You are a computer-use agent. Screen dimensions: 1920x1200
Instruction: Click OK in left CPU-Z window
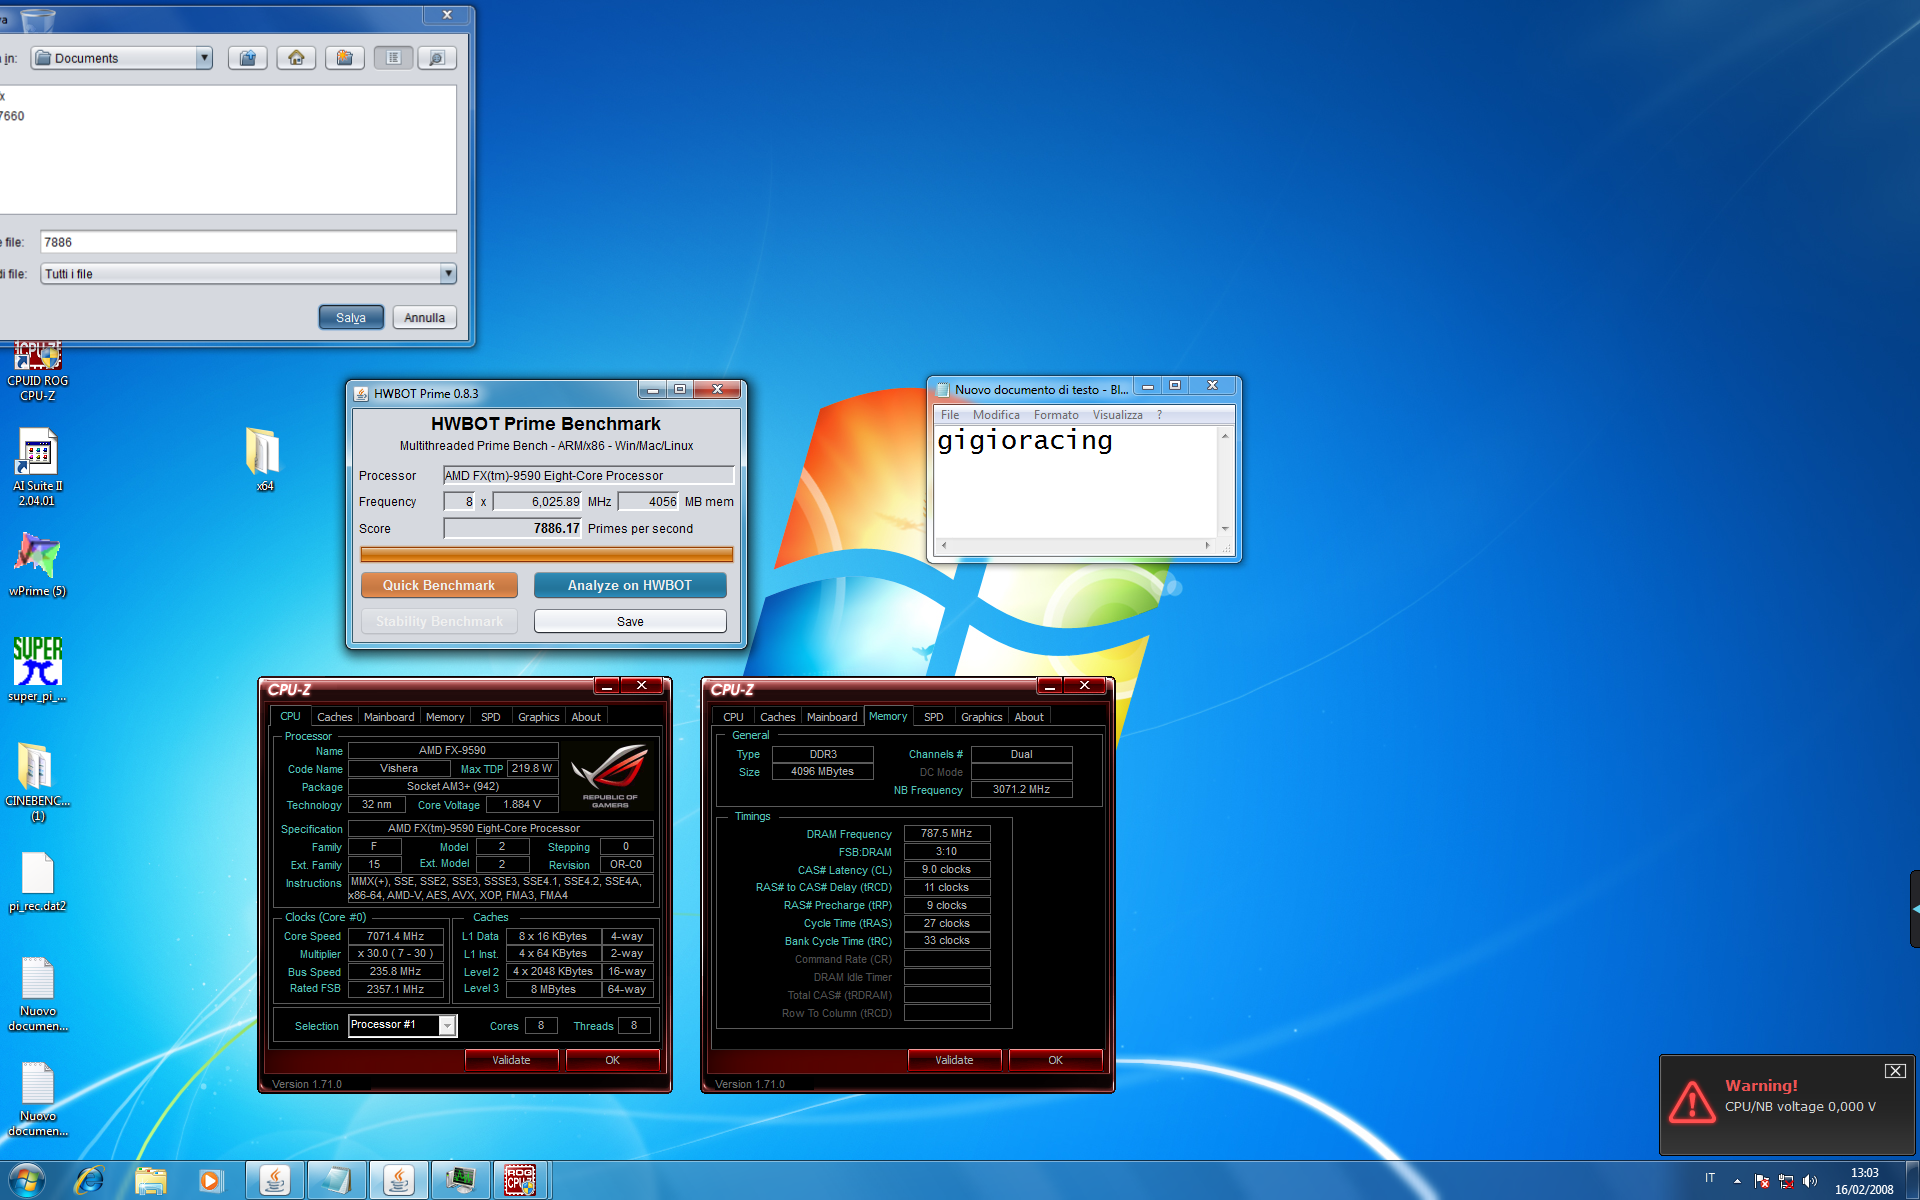click(612, 1060)
